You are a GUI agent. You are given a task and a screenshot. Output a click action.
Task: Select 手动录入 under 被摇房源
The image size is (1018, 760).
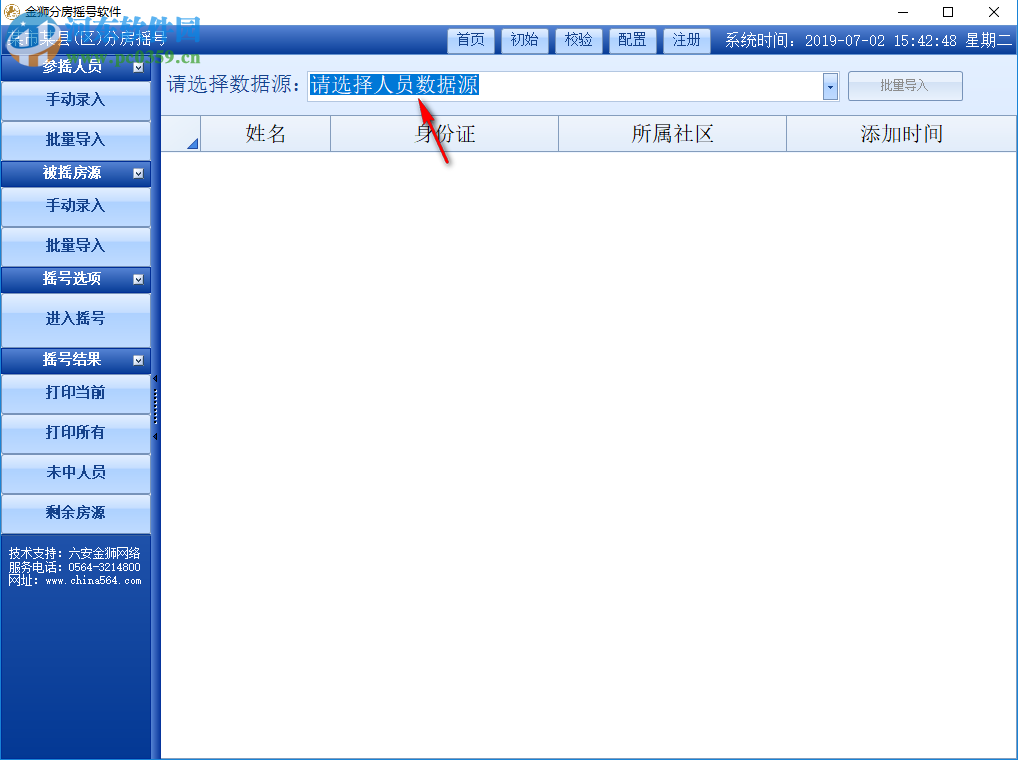[x=75, y=207]
